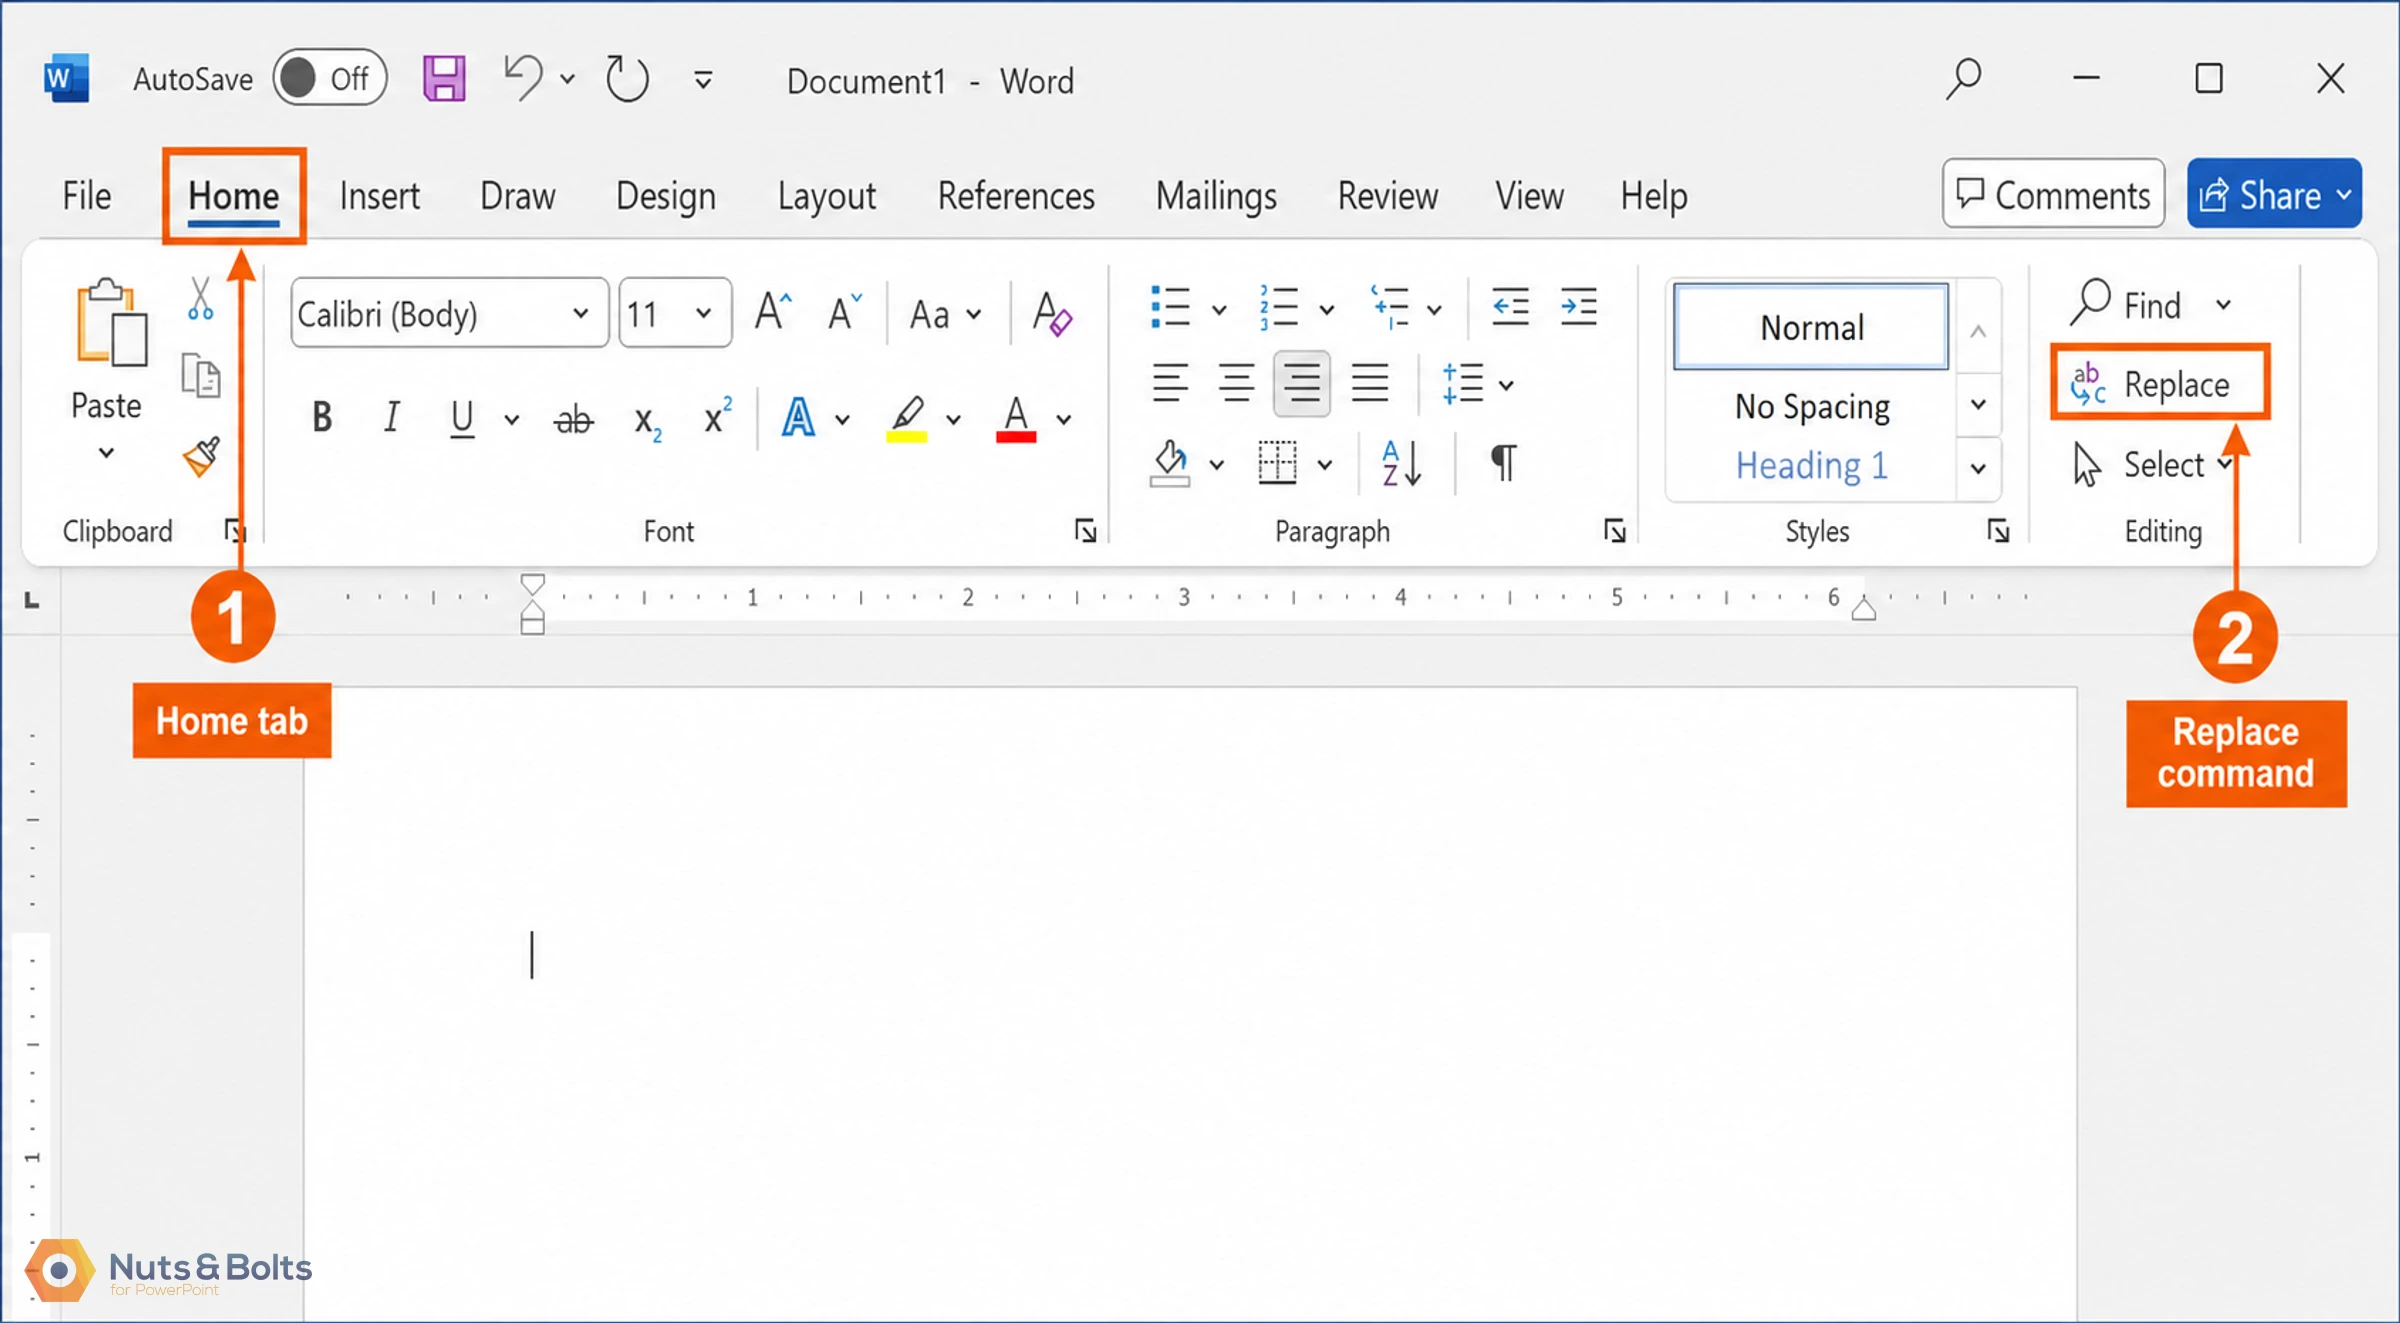Expand the Paste options arrow
Viewport: 2400px width, 1323px height.
[x=106, y=453]
